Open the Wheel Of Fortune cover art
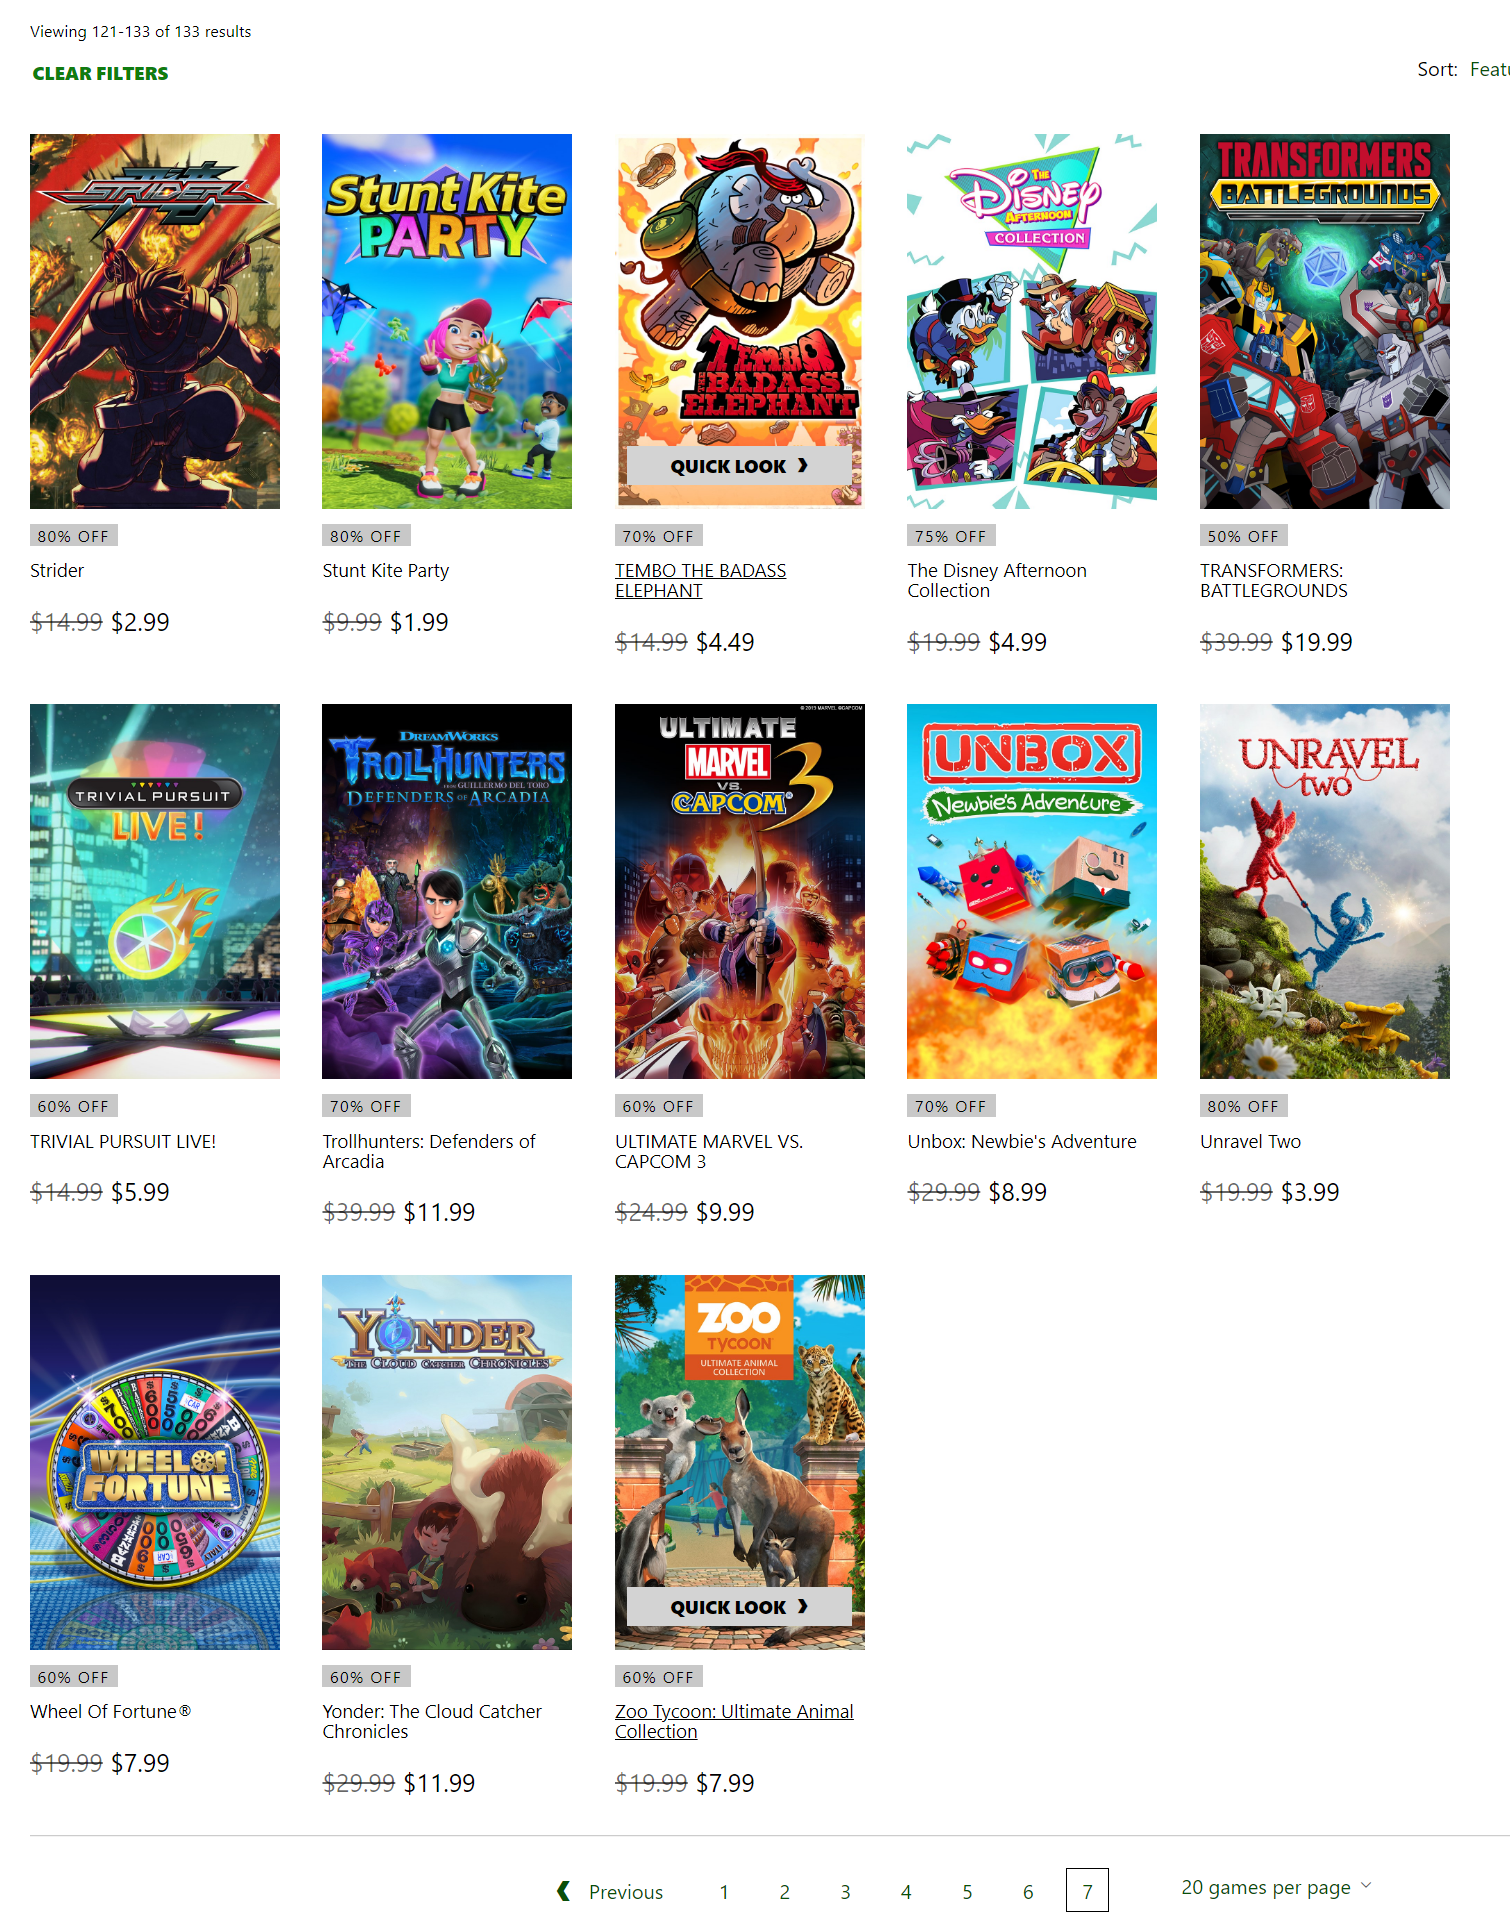 [x=155, y=1462]
